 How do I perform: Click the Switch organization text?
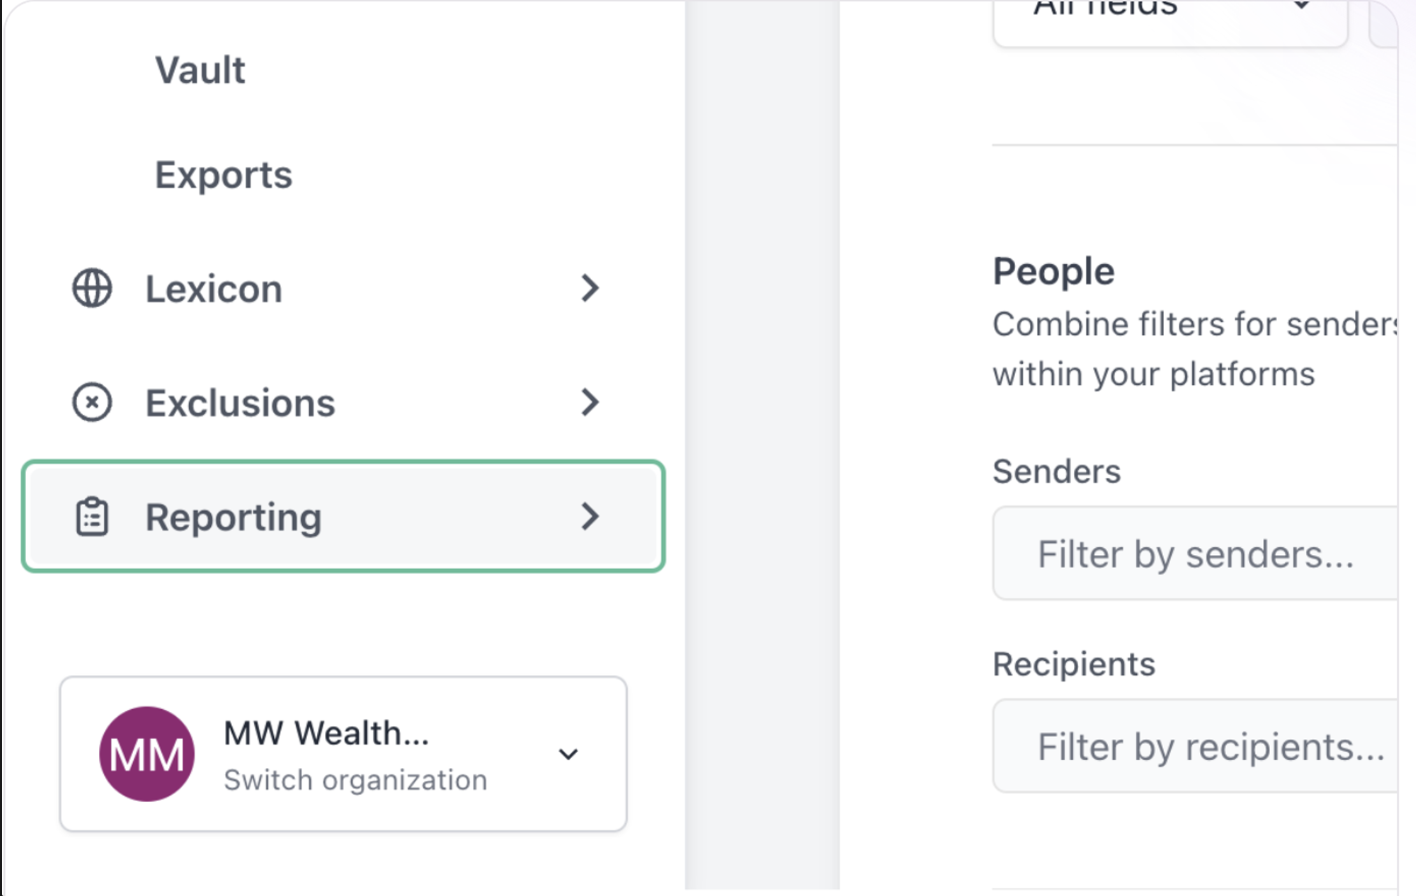[356, 780]
